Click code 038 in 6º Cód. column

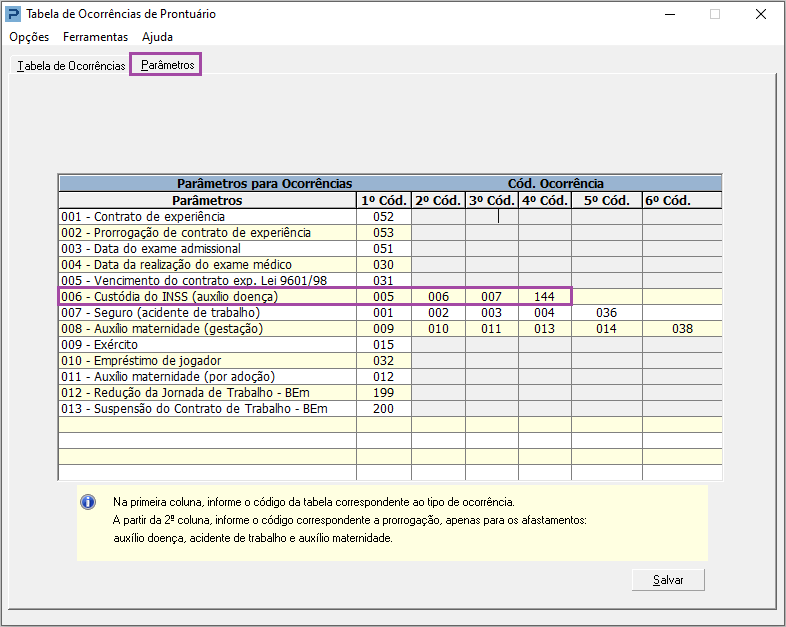coord(681,329)
